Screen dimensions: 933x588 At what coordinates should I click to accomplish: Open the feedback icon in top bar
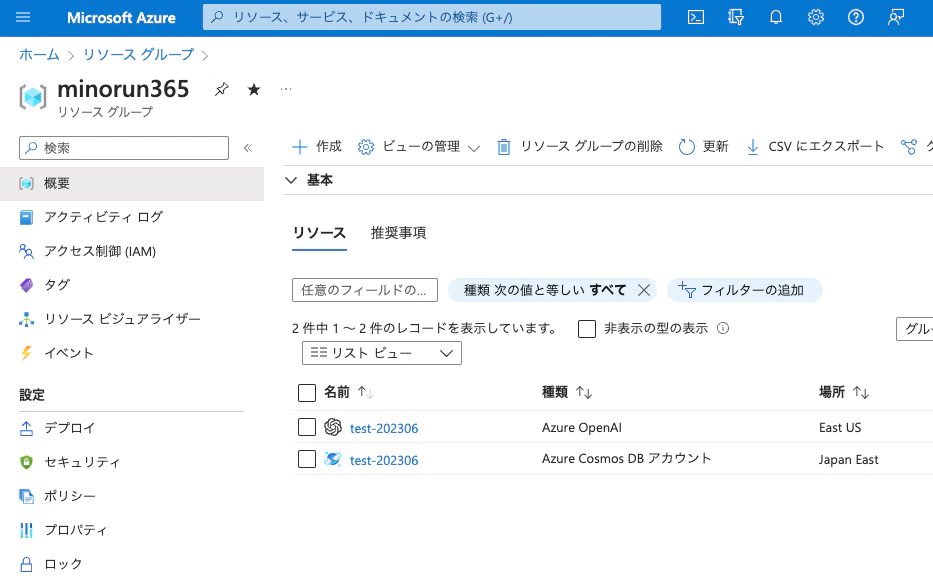click(896, 17)
